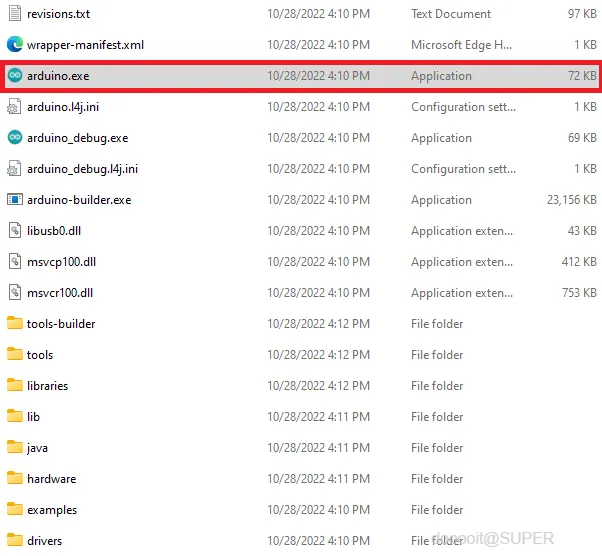Image resolution: width=602 pixels, height=556 pixels.
Task: Click Application type of arduino-builder.exe
Action: (442, 200)
